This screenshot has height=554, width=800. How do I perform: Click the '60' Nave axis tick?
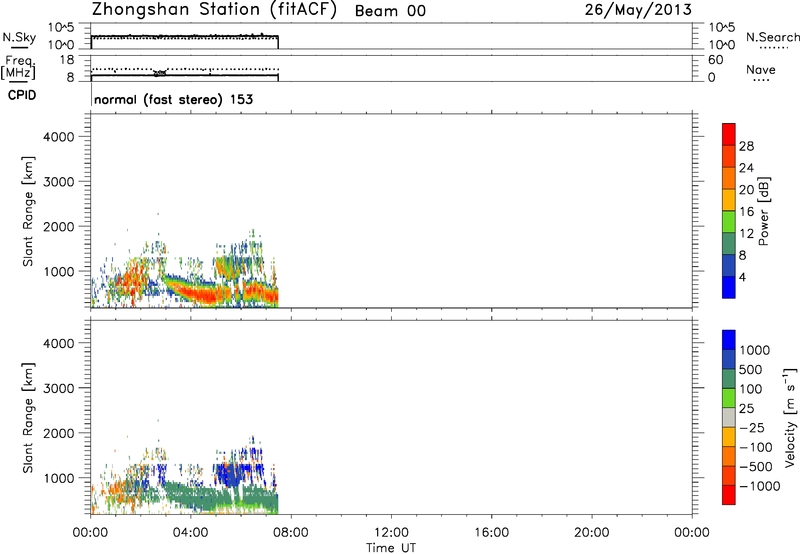(715, 60)
